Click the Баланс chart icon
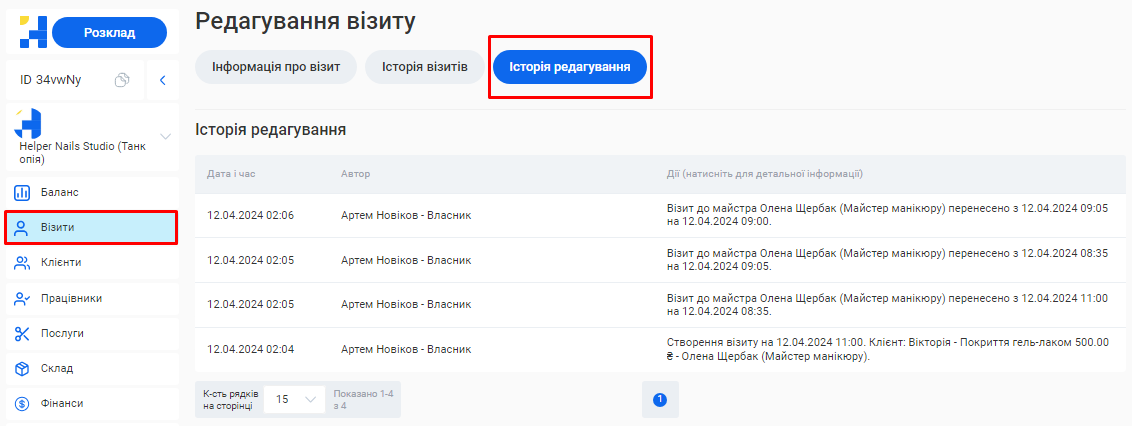Viewport: 1132px width, 426px height. 22,192
